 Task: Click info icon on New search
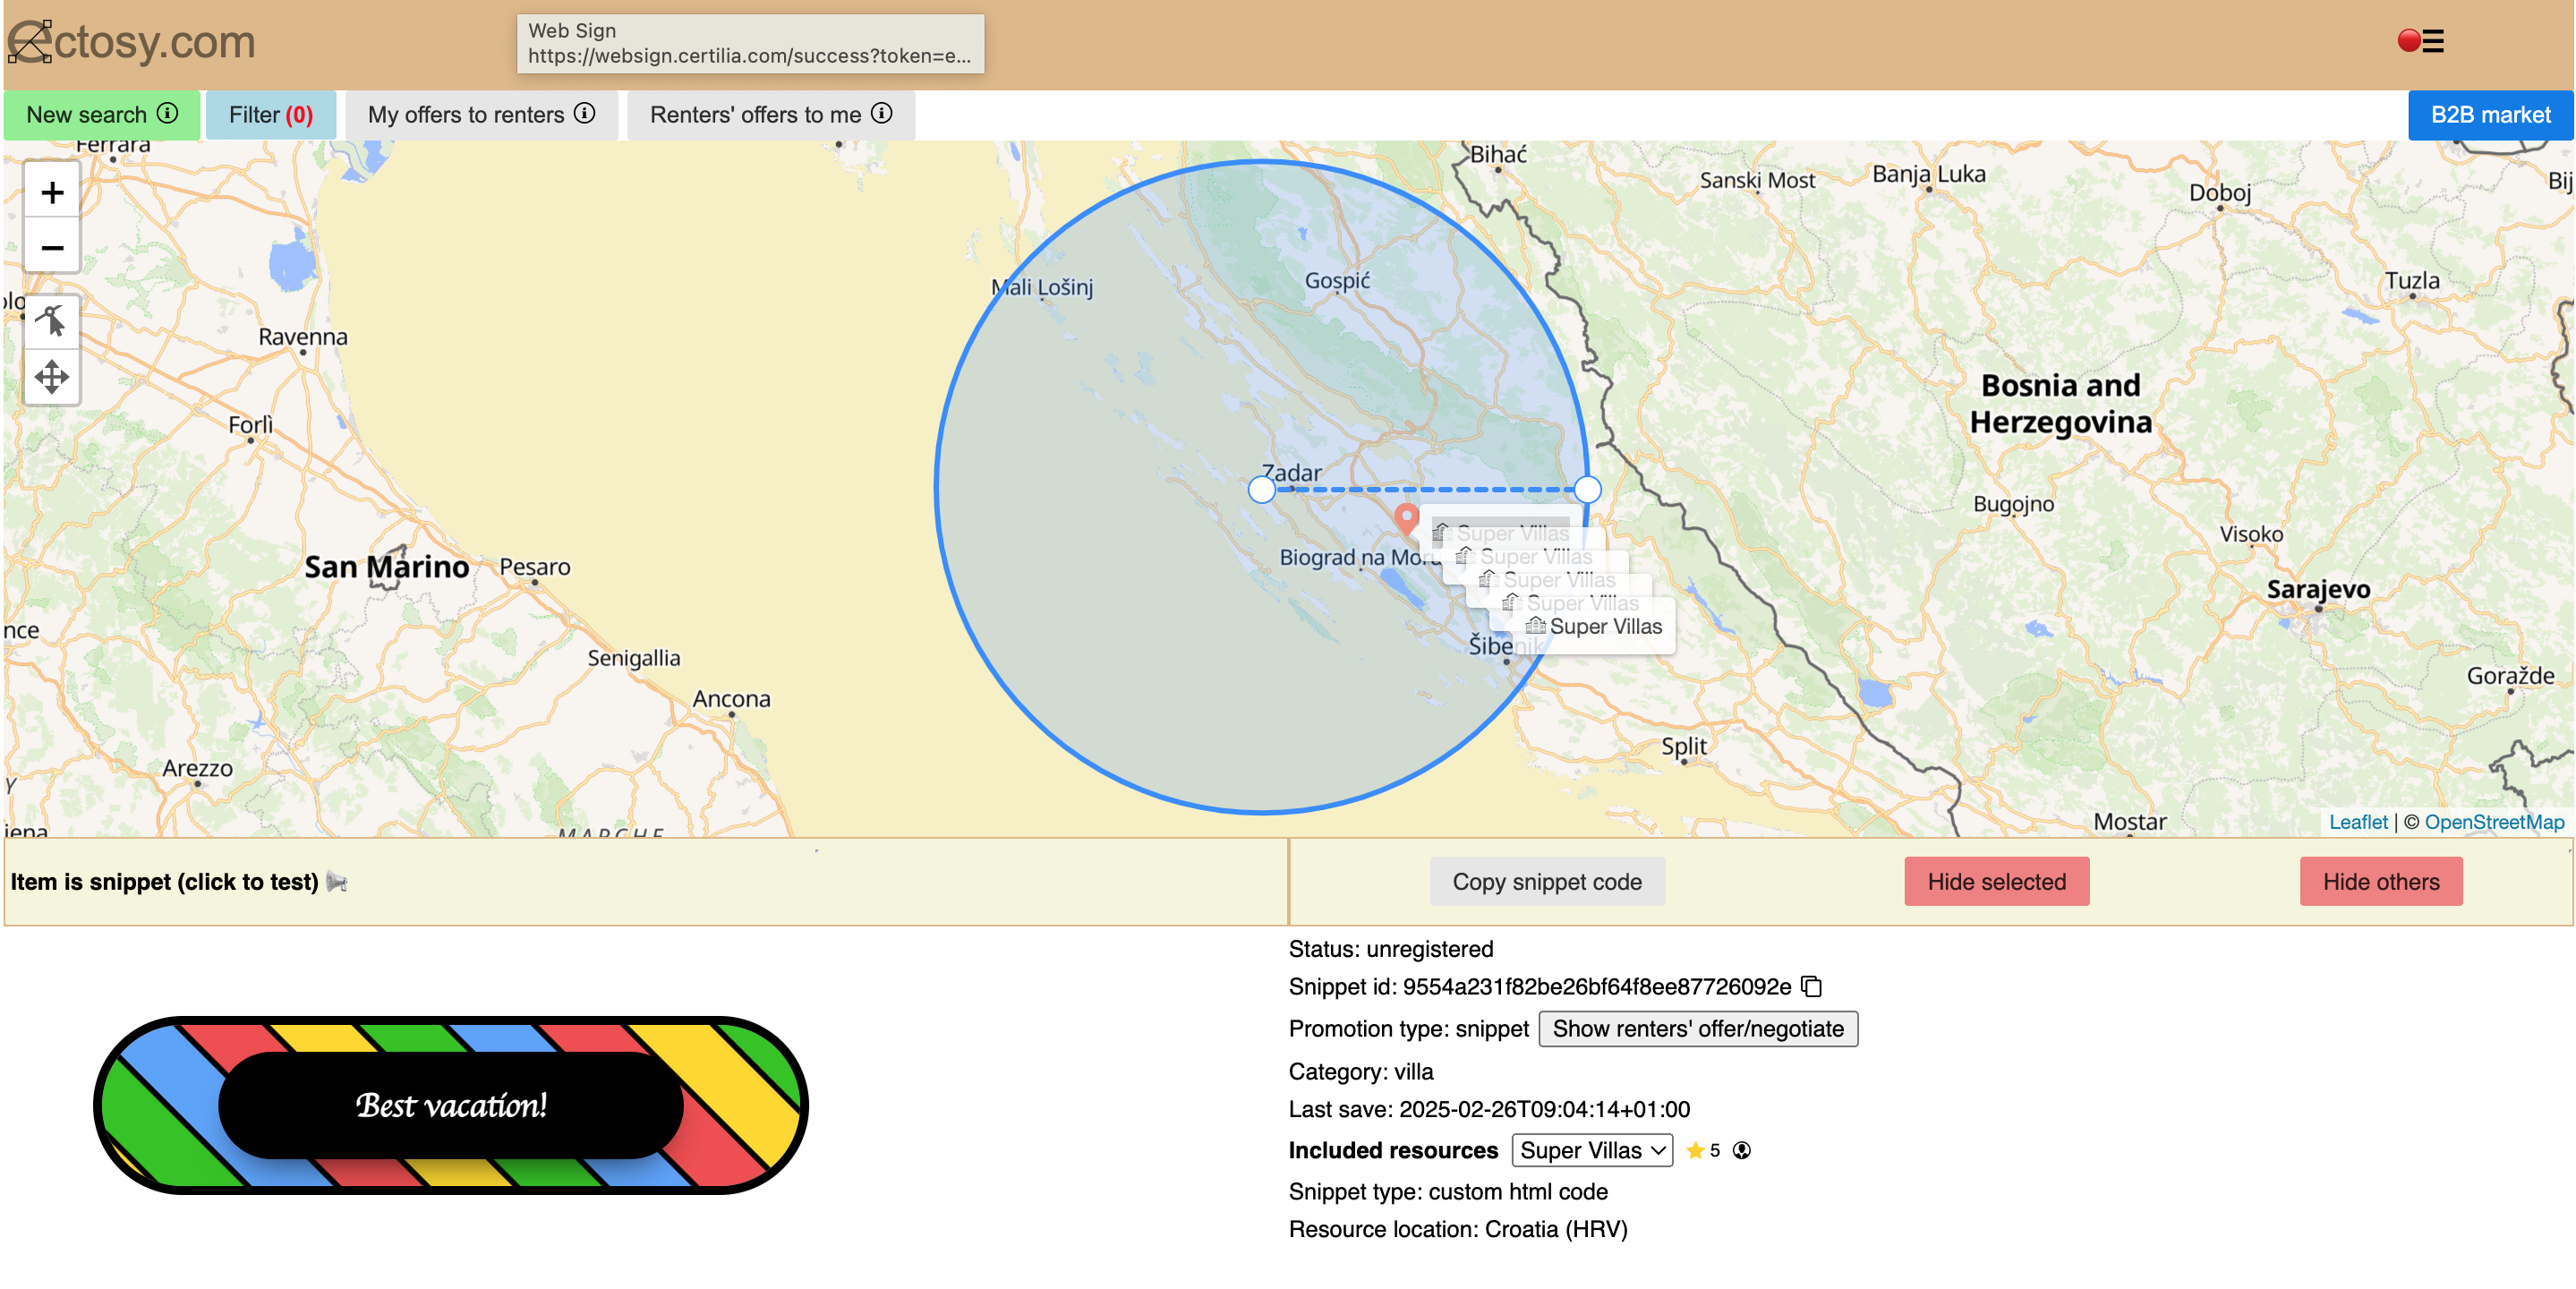click(x=168, y=113)
